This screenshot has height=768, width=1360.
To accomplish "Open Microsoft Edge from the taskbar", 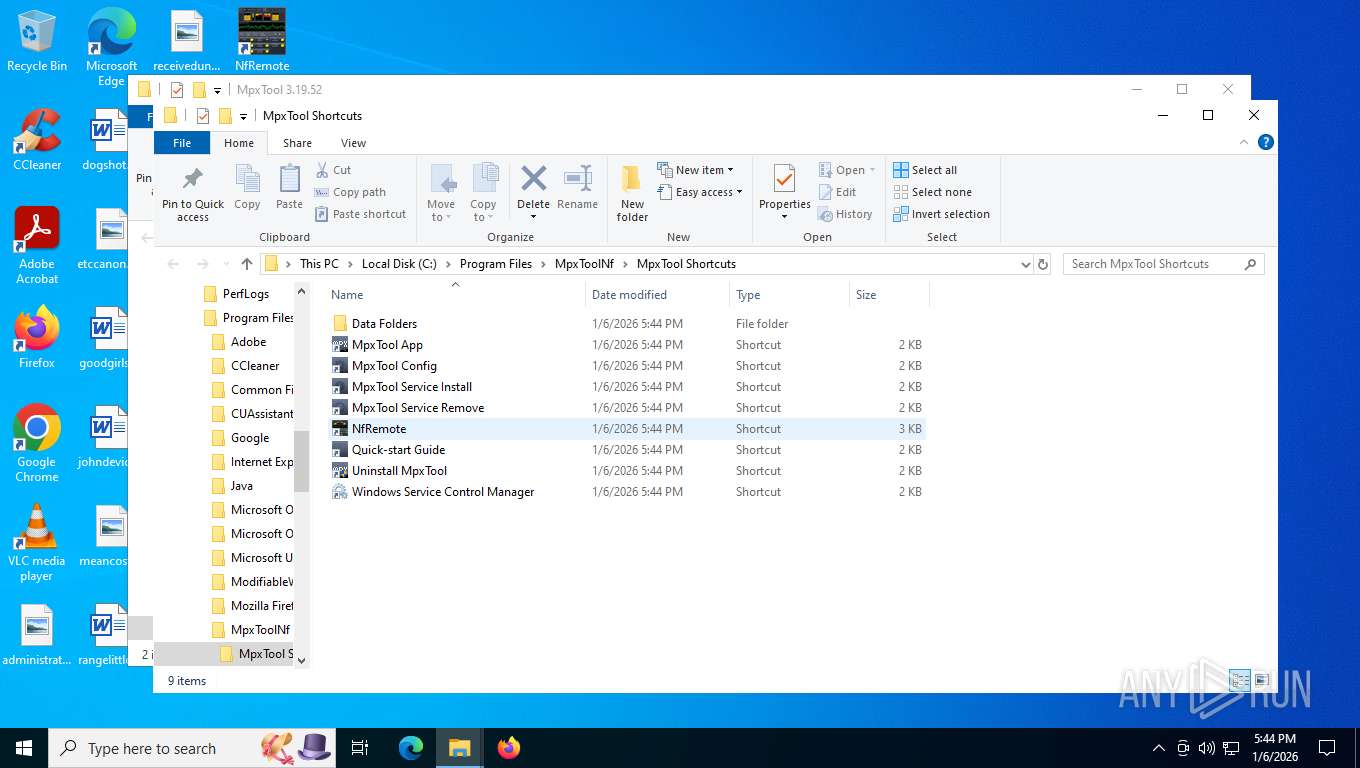I will [411, 747].
